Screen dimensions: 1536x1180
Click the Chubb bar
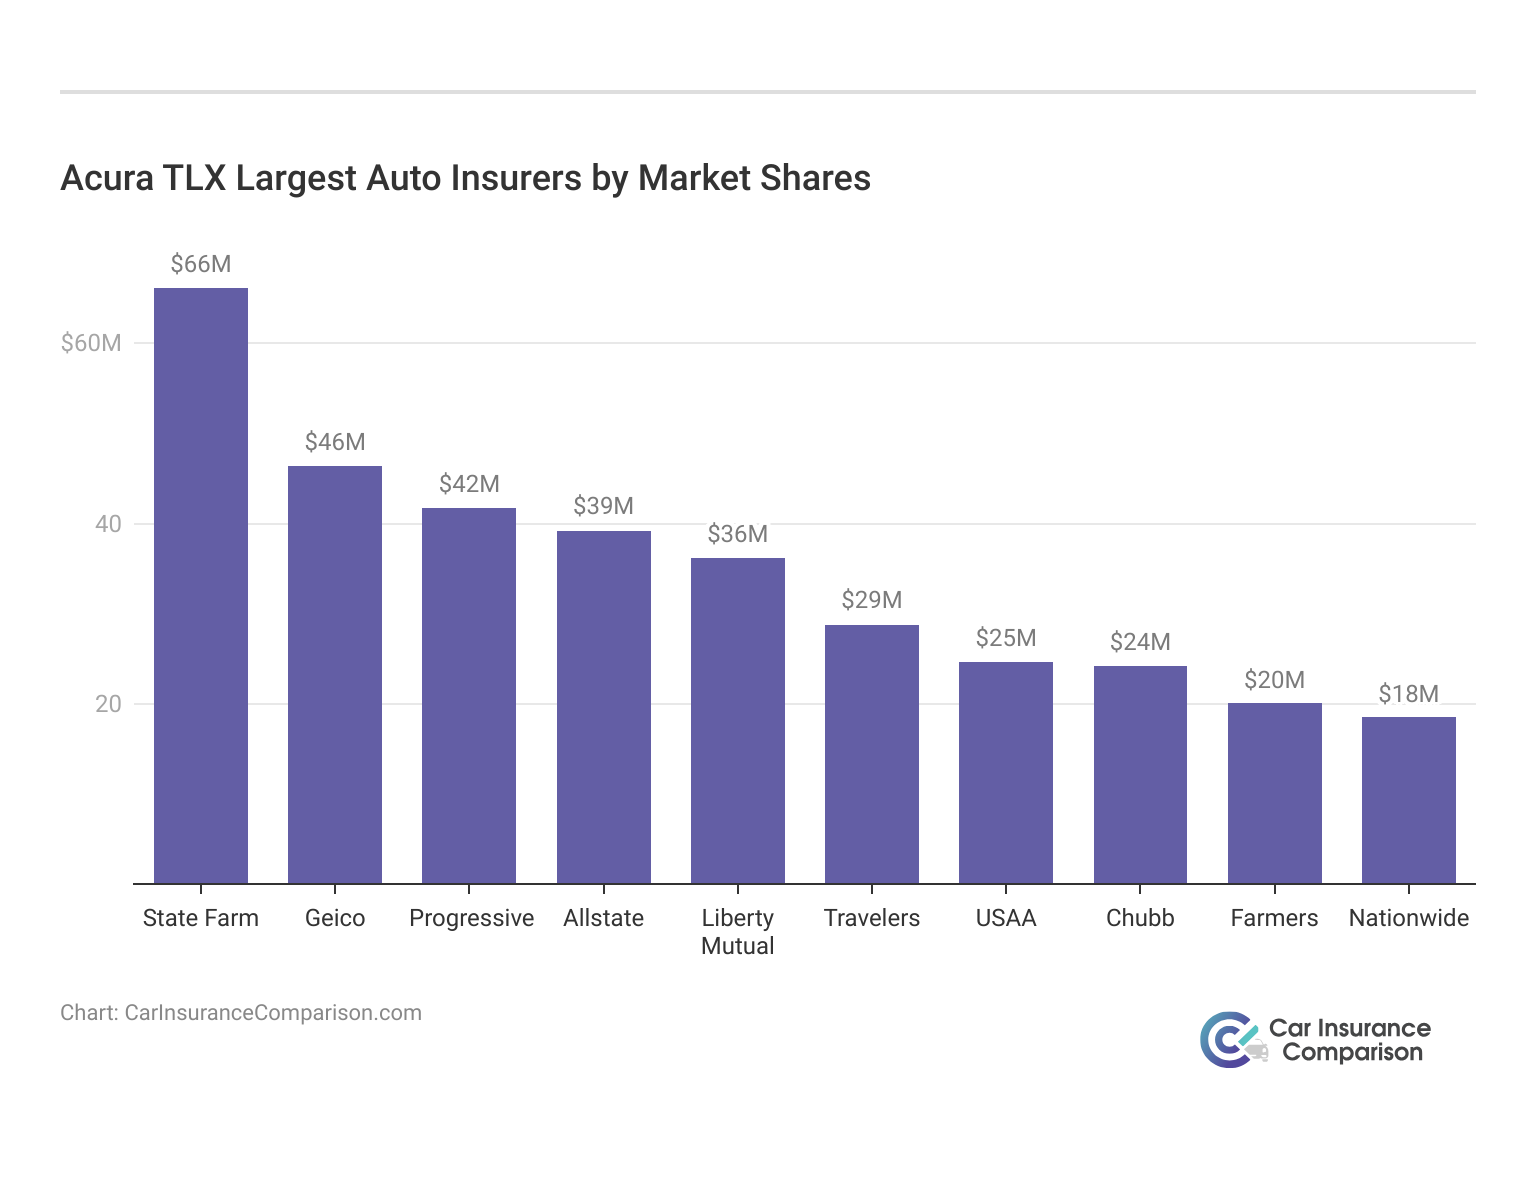1140,775
